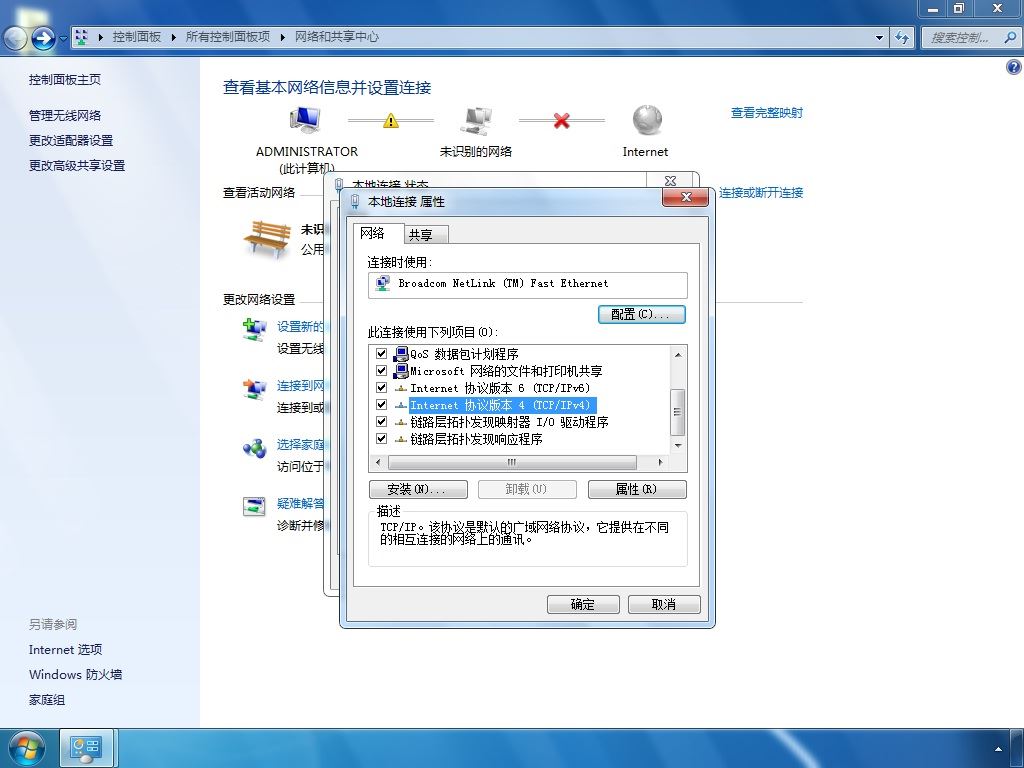Expand the arrow before 控制面板 breadcrumb
This screenshot has height=768, width=1024.
(x=100, y=37)
